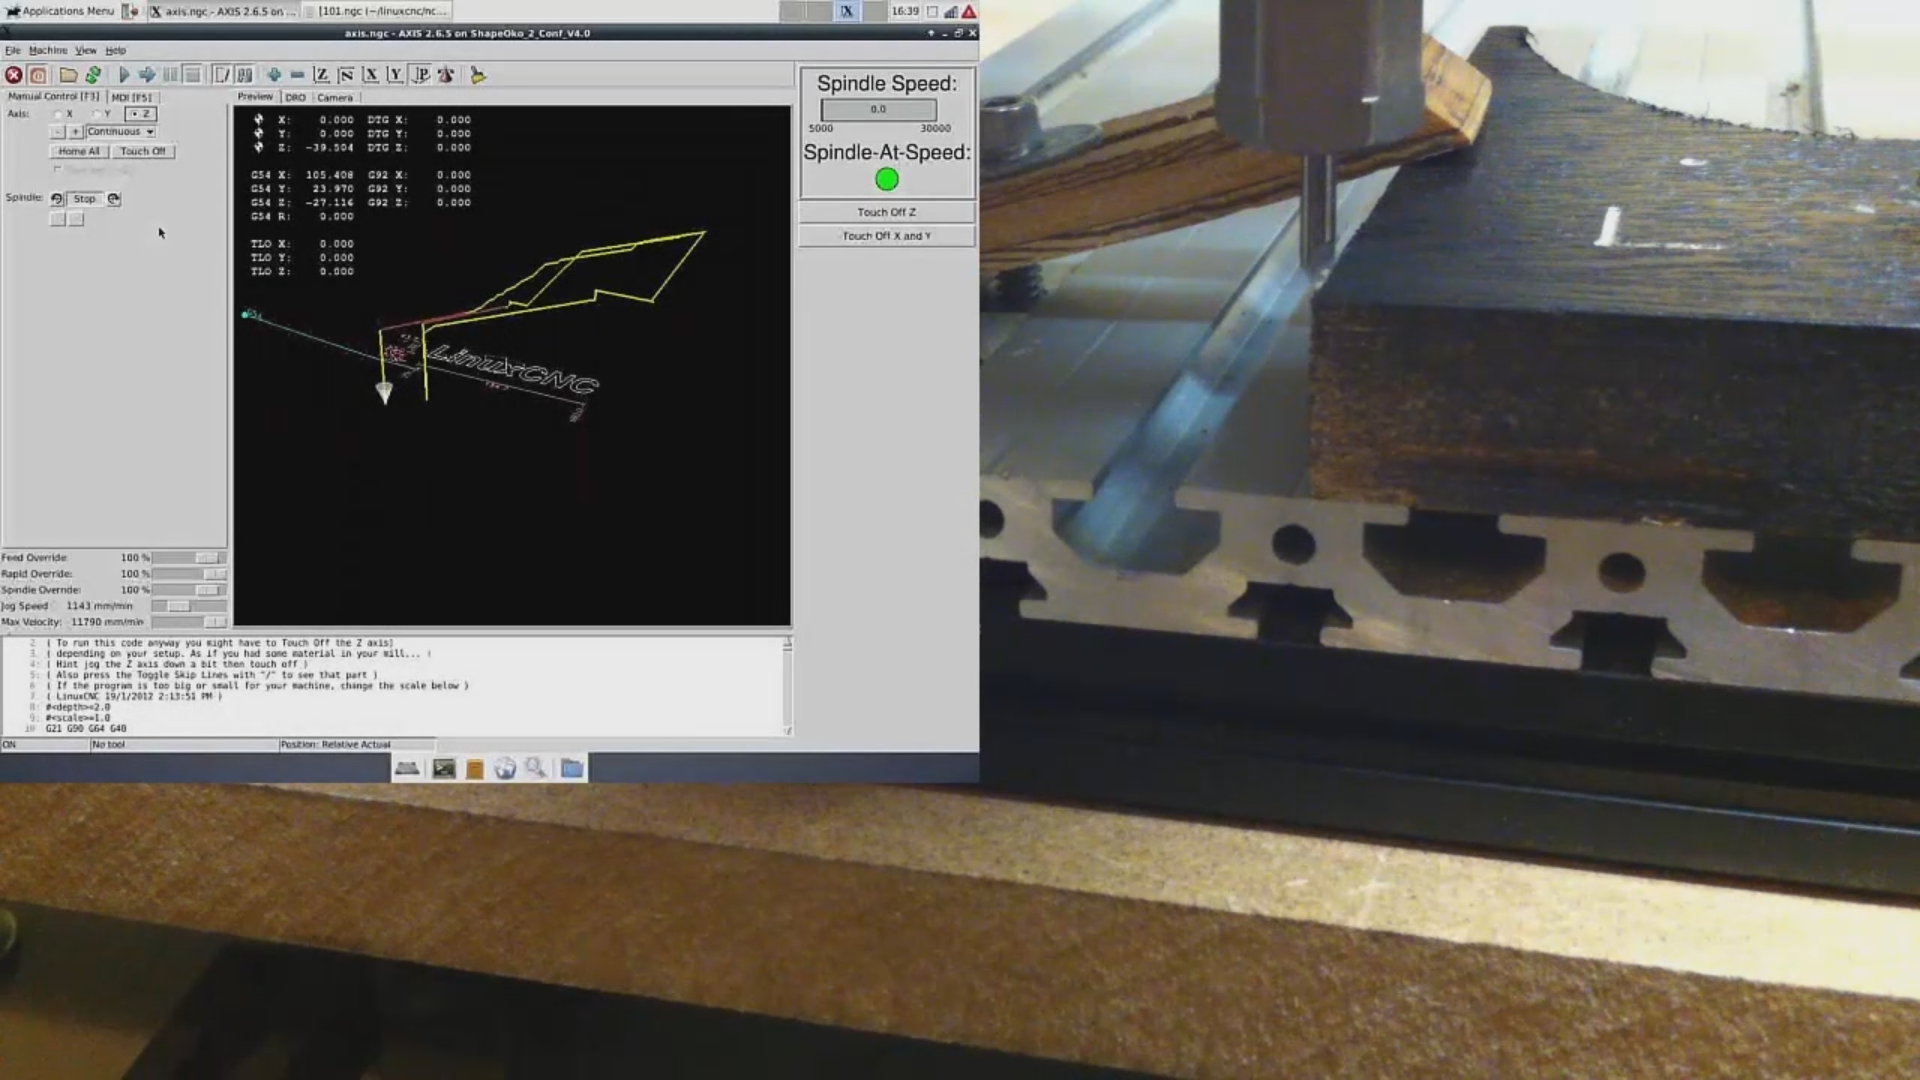Switch to the Camera tab
Screen dimensions: 1920x1080
335,97
